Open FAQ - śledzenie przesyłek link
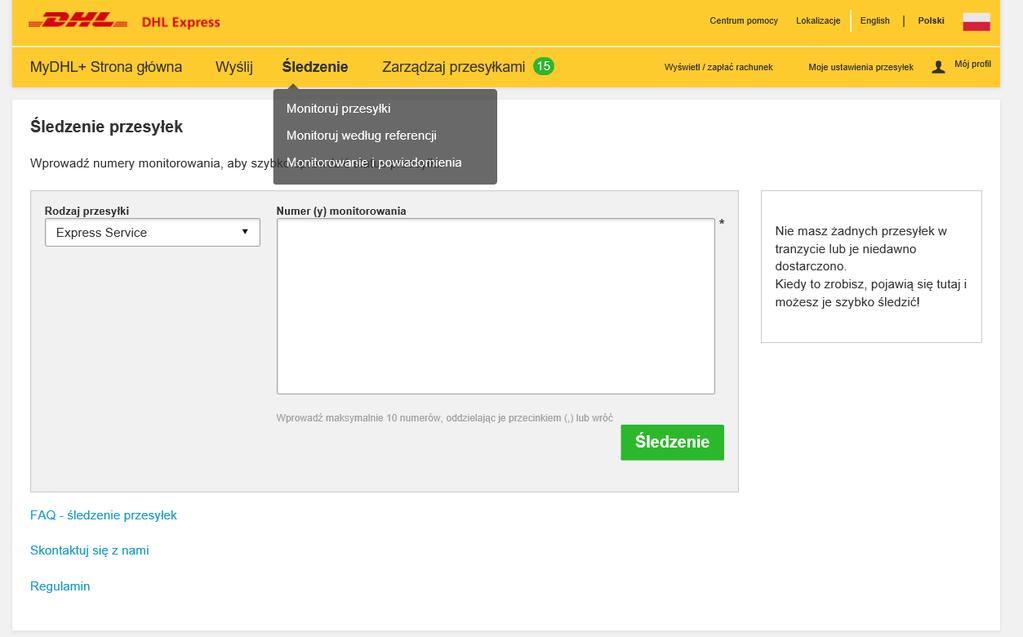 point(103,515)
